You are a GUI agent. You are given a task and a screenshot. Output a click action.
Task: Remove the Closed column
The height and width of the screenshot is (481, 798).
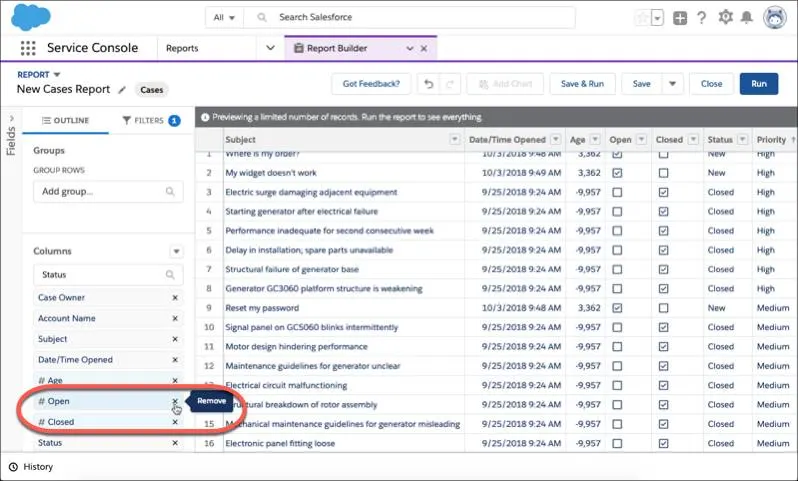click(175, 422)
